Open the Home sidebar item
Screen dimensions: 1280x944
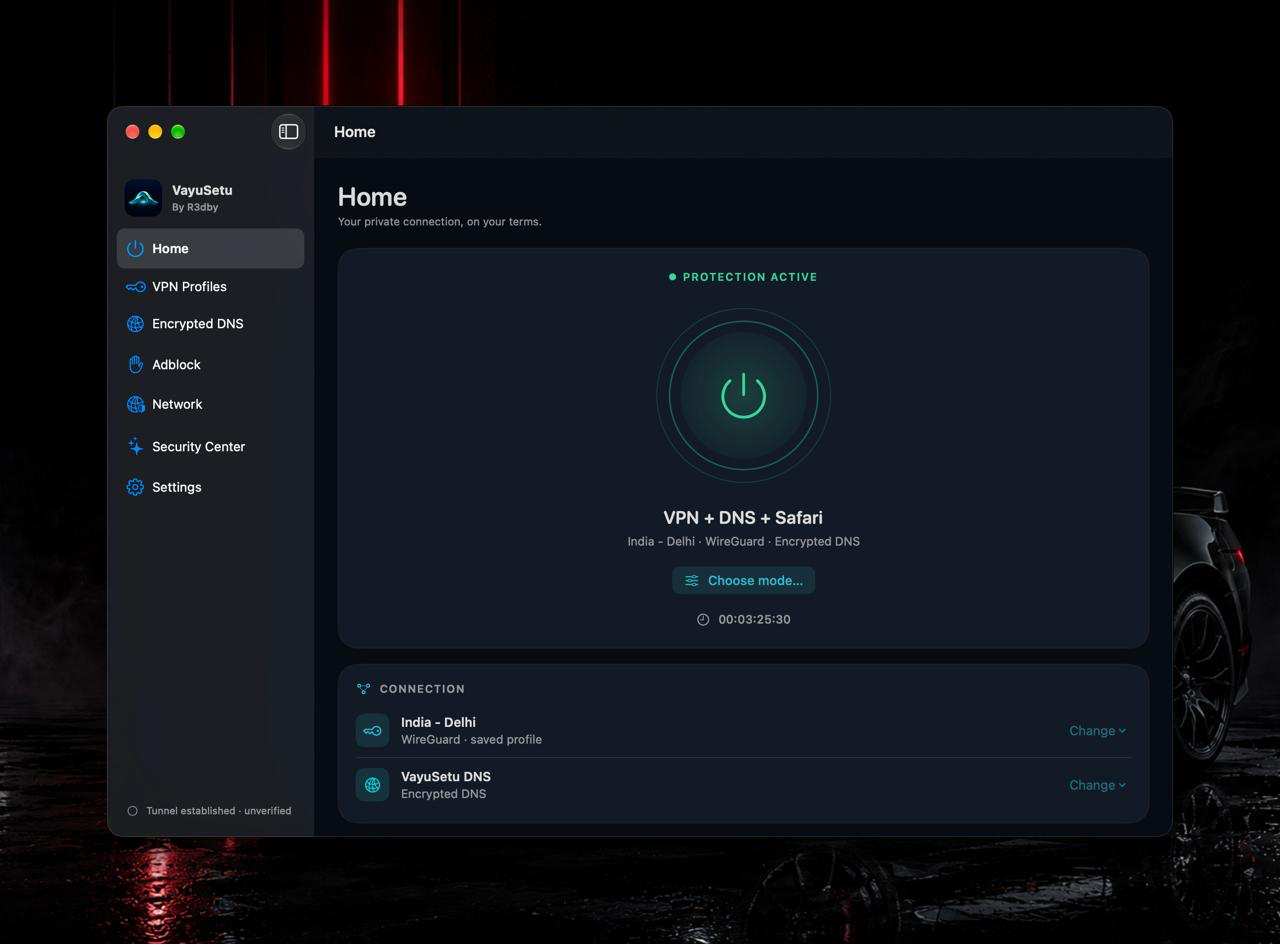click(210, 248)
